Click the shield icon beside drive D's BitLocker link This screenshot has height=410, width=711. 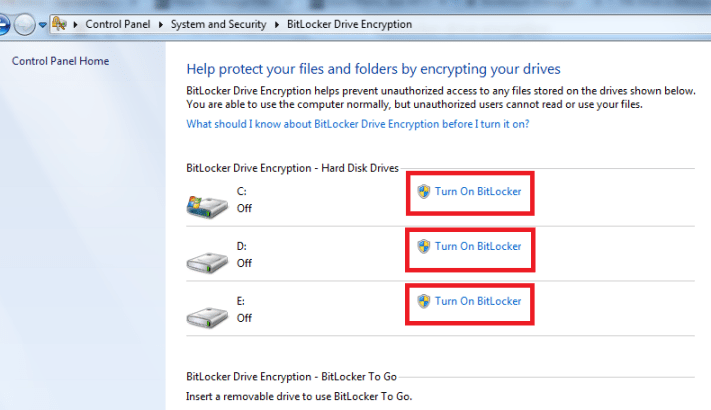click(x=423, y=246)
